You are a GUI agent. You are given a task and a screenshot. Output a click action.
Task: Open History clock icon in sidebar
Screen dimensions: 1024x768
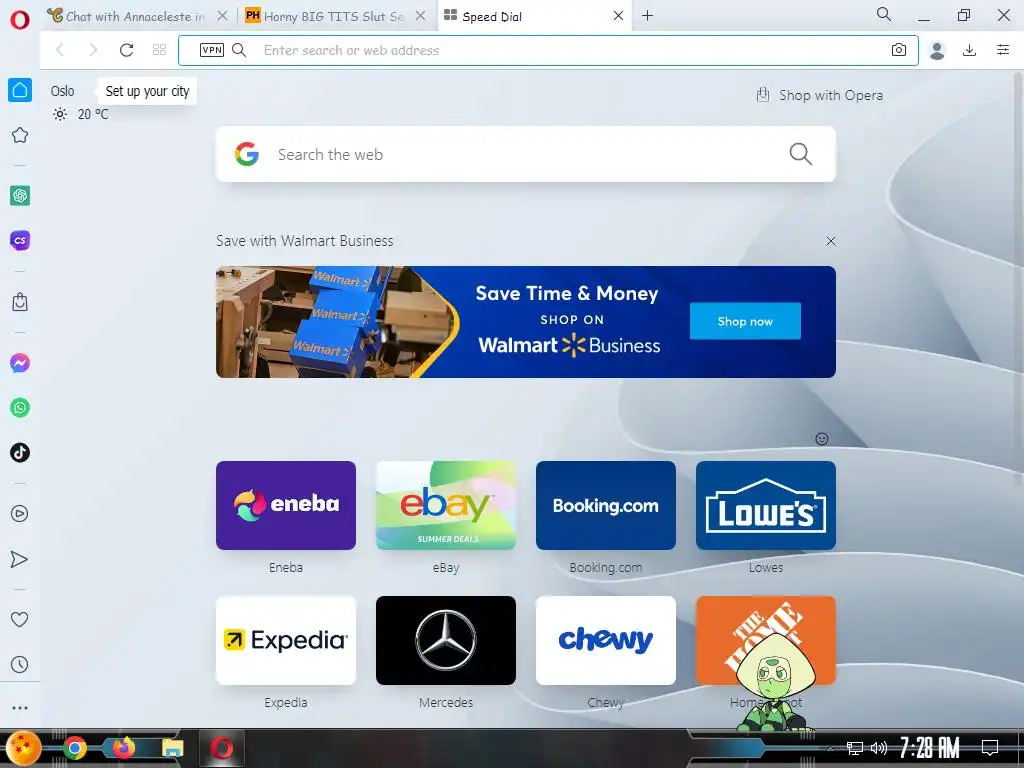[x=20, y=665]
